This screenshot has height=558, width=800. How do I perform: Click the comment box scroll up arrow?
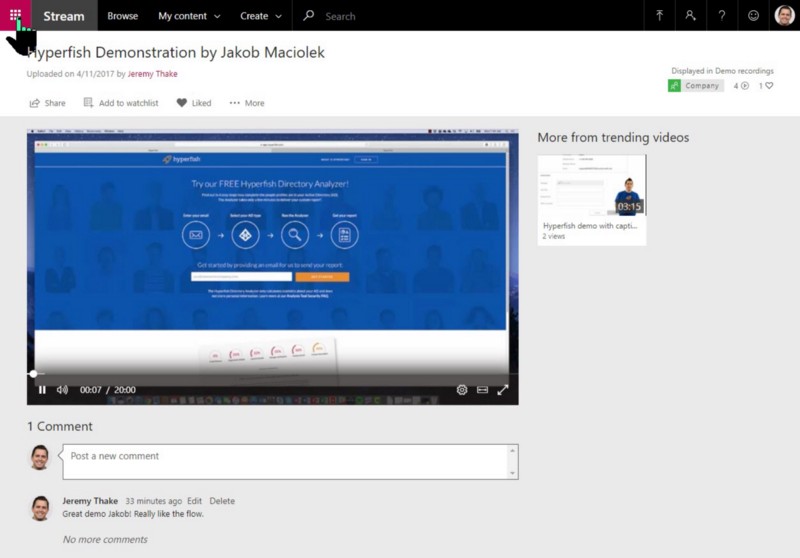tap(512, 450)
